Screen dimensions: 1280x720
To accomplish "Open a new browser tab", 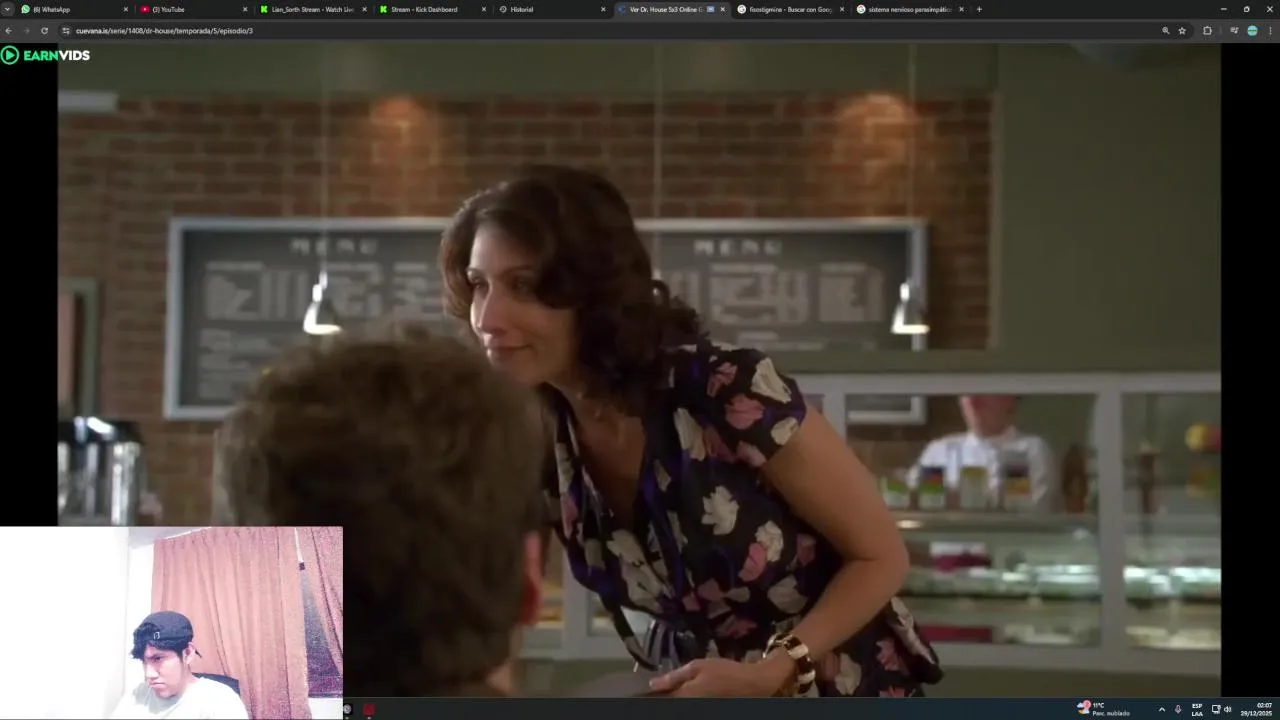I will coord(979,9).
